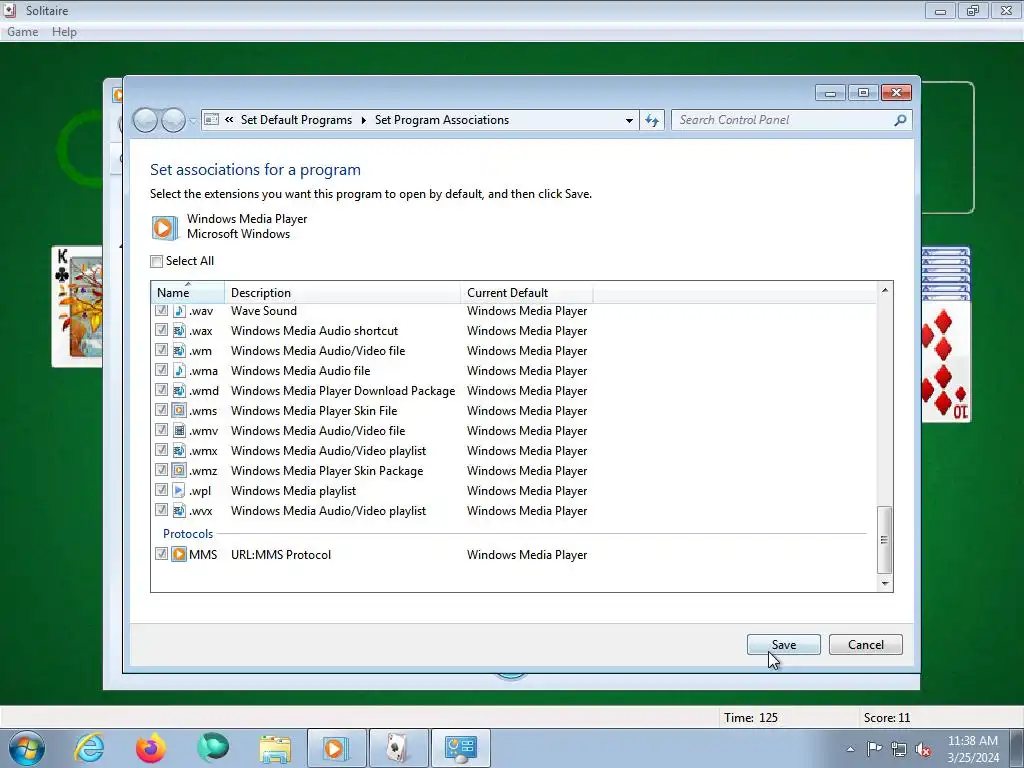The image size is (1024, 768).
Task: Click the .wma file type icon
Action: click(x=179, y=370)
